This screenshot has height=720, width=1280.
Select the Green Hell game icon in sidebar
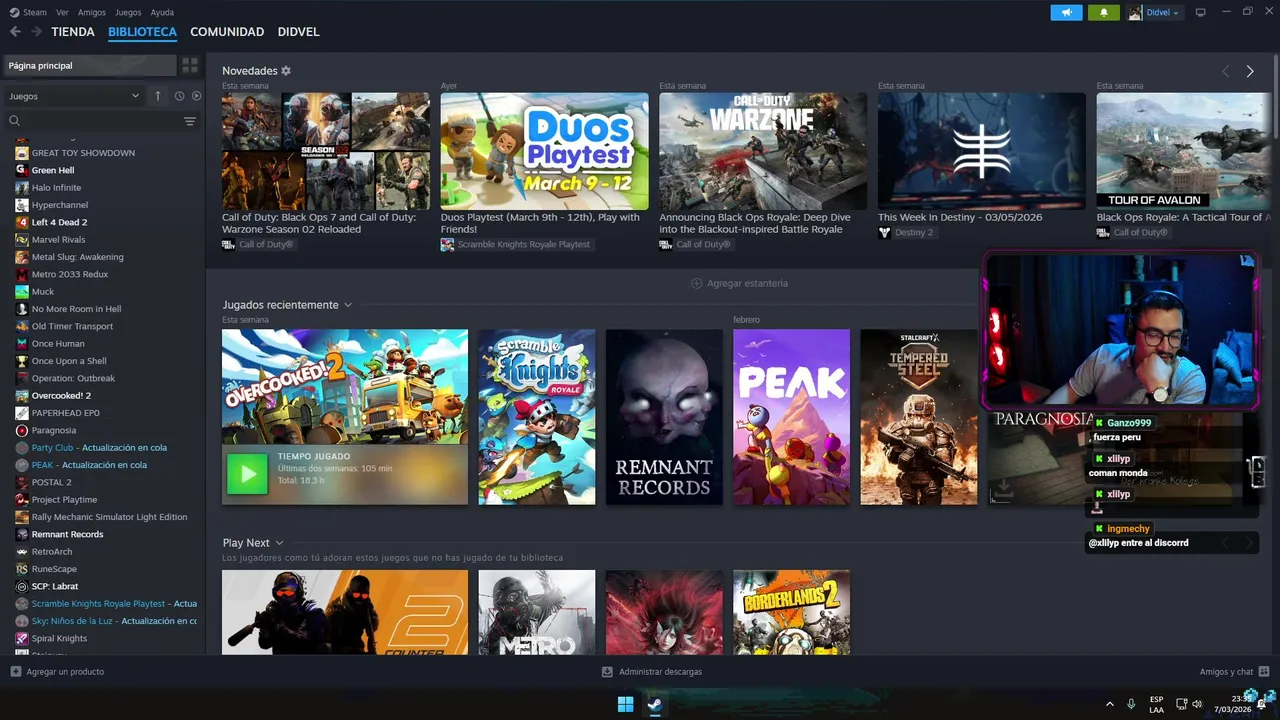(22, 170)
